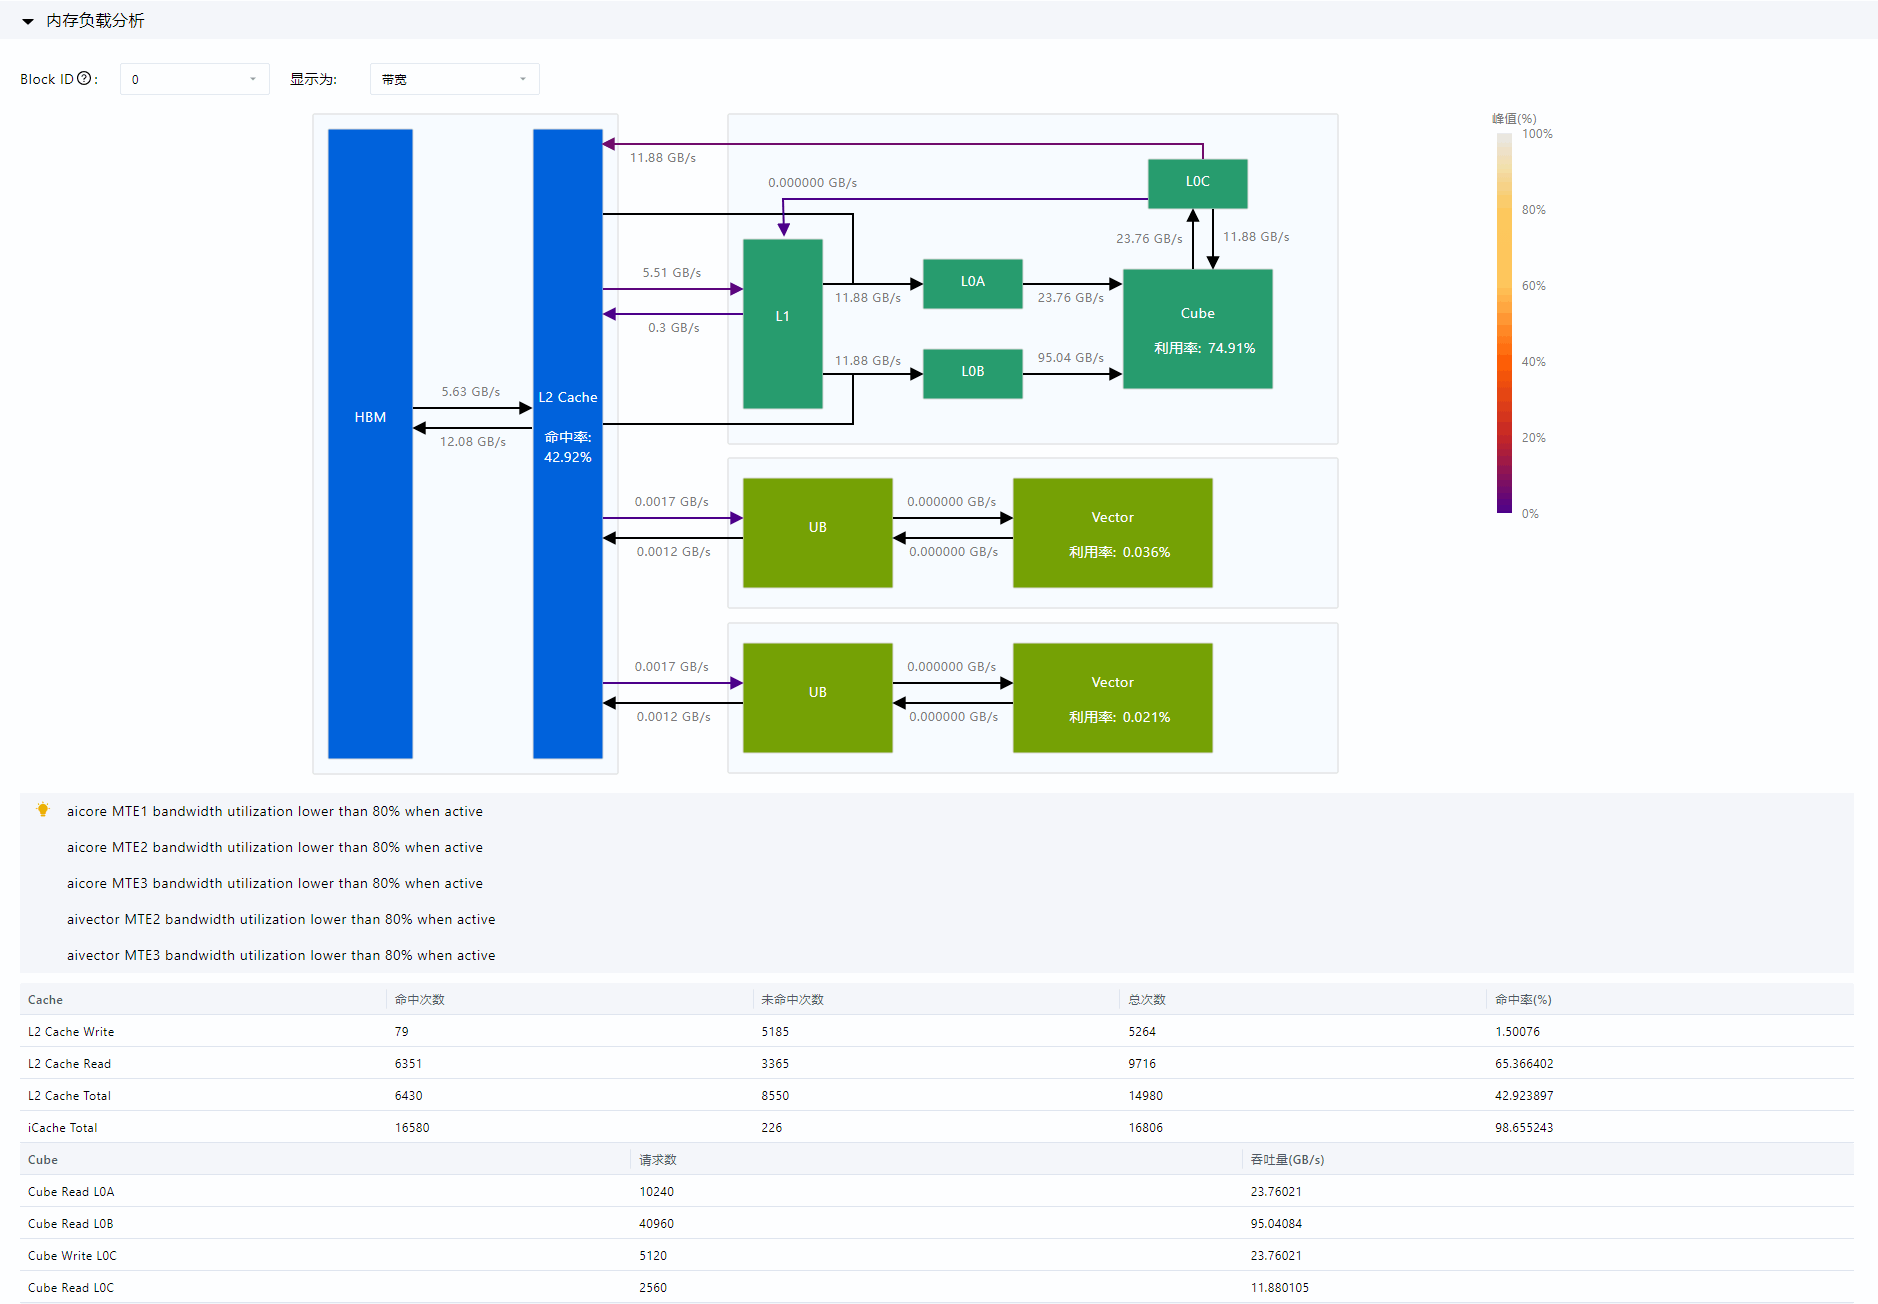Click the Vector block with 0.021% utilization
Viewport: 1878px width, 1304px height.
point(1112,697)
